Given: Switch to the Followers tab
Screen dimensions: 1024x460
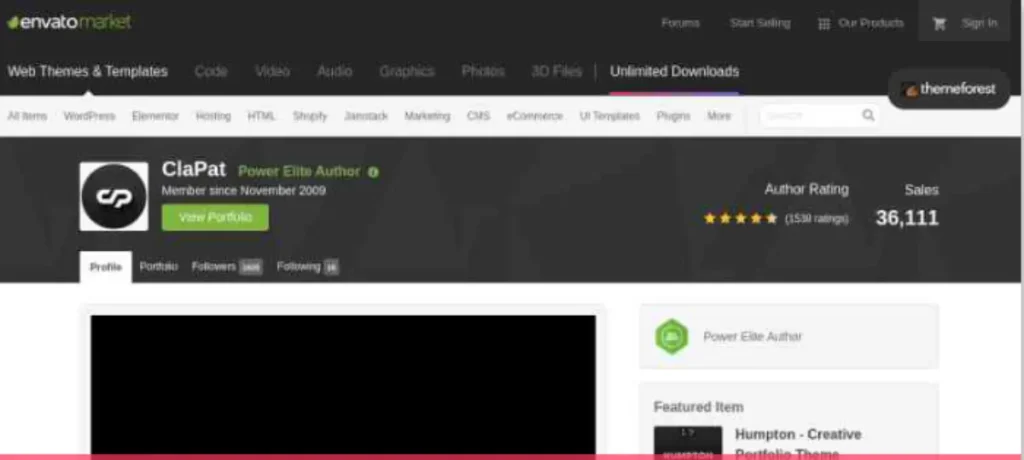Looking at the screenshot, I should click(227, 267).
